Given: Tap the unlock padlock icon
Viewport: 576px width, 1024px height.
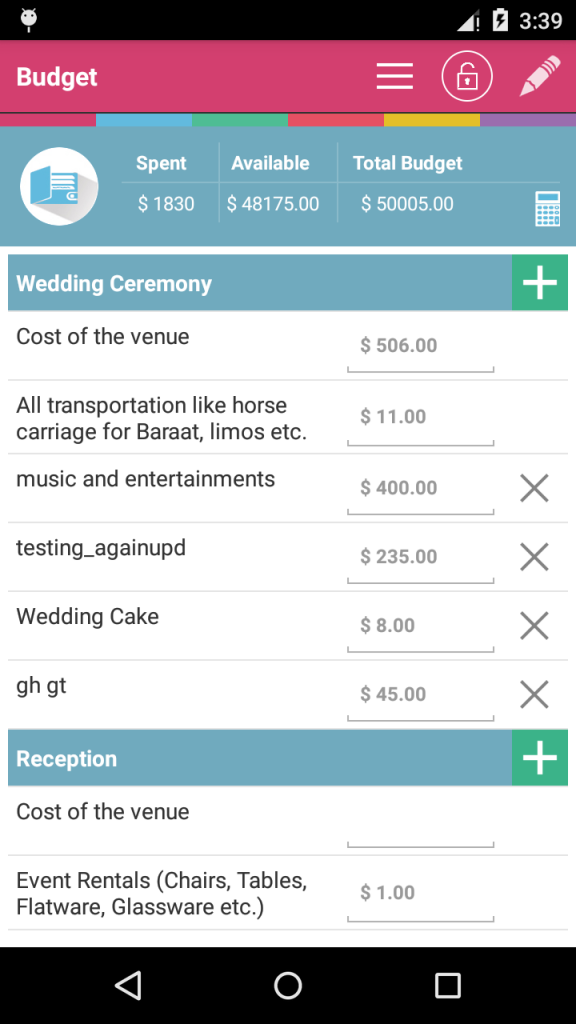Looking at the screenshot, I should (x=467, y=77).
